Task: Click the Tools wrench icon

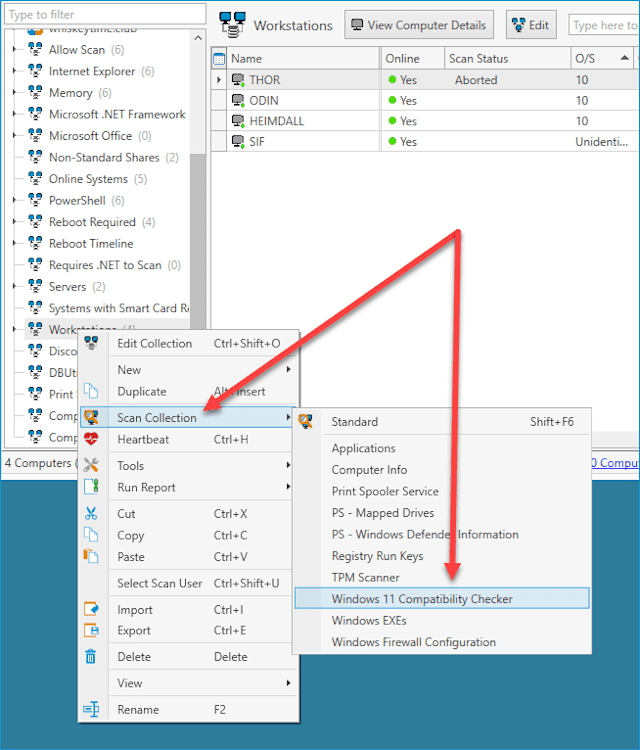Action: [91, 465]
